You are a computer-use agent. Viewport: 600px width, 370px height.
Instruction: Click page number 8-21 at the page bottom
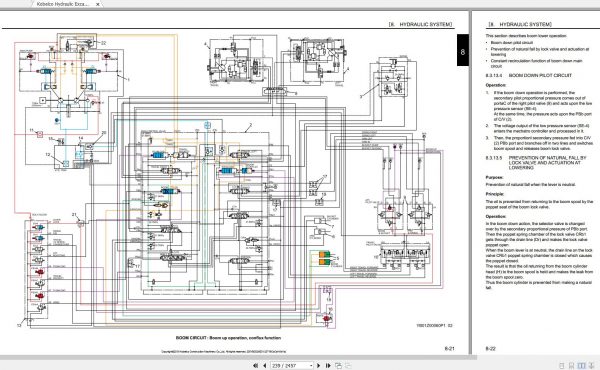coord(449,349)
